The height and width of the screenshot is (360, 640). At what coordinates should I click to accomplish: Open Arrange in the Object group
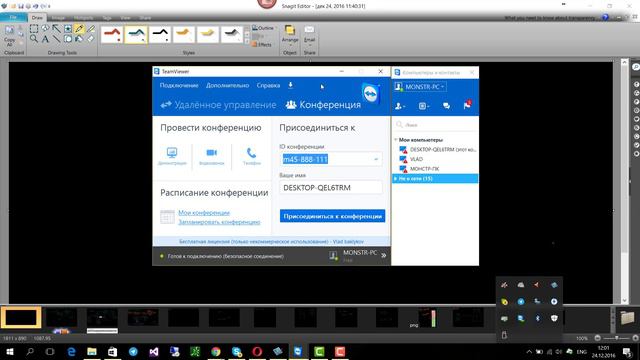(x=290, y=36)
